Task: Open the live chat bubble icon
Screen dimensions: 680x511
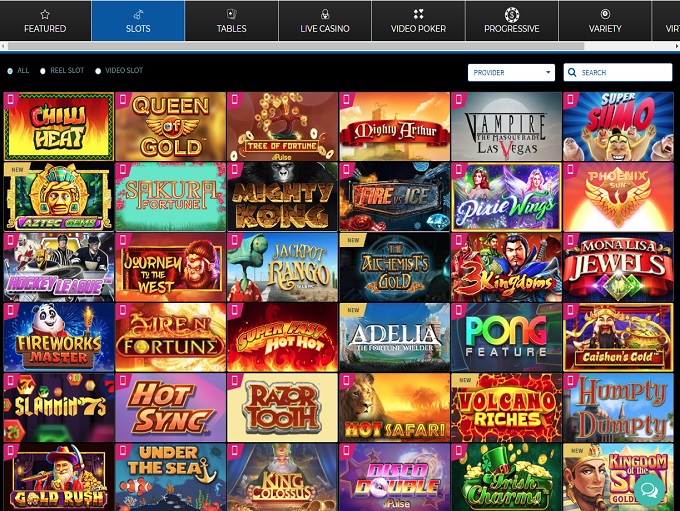Action: (x=648, y=489)
